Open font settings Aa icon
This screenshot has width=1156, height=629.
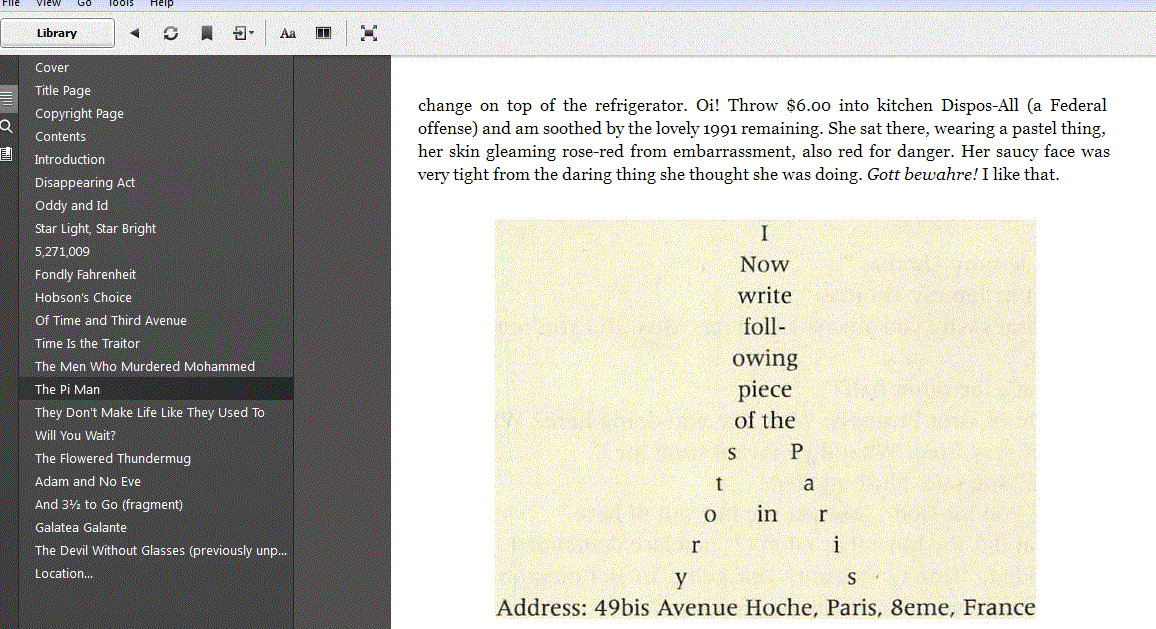pyautogui.click(x=288, y=33)
